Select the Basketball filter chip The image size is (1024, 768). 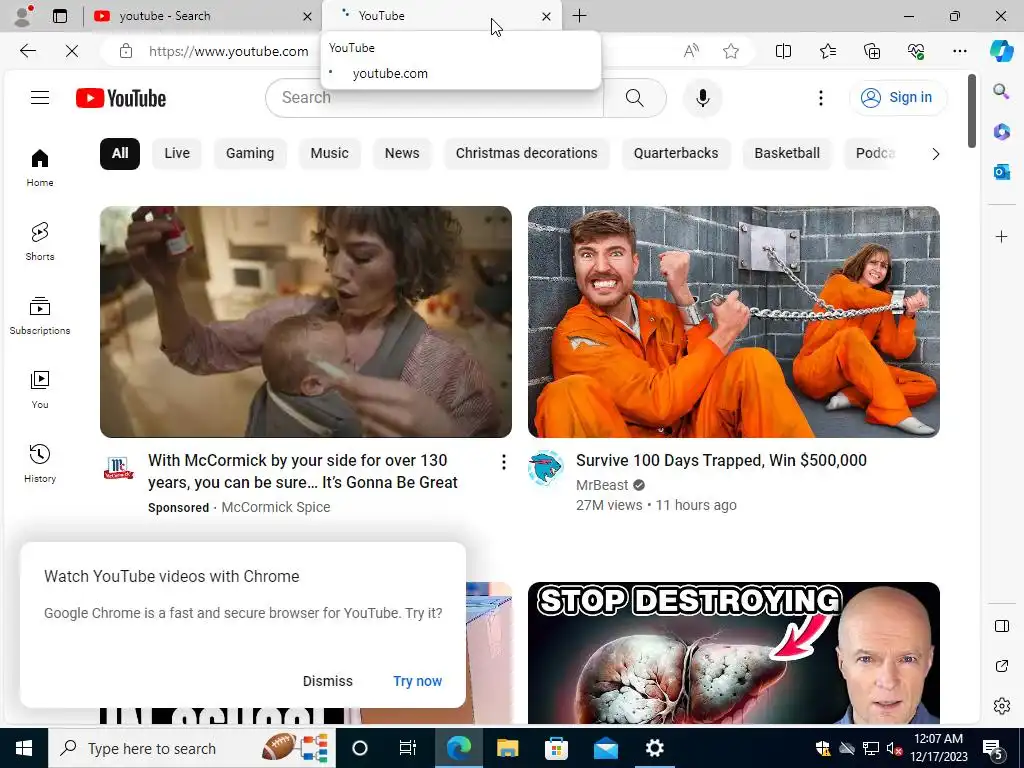(787, 153)
